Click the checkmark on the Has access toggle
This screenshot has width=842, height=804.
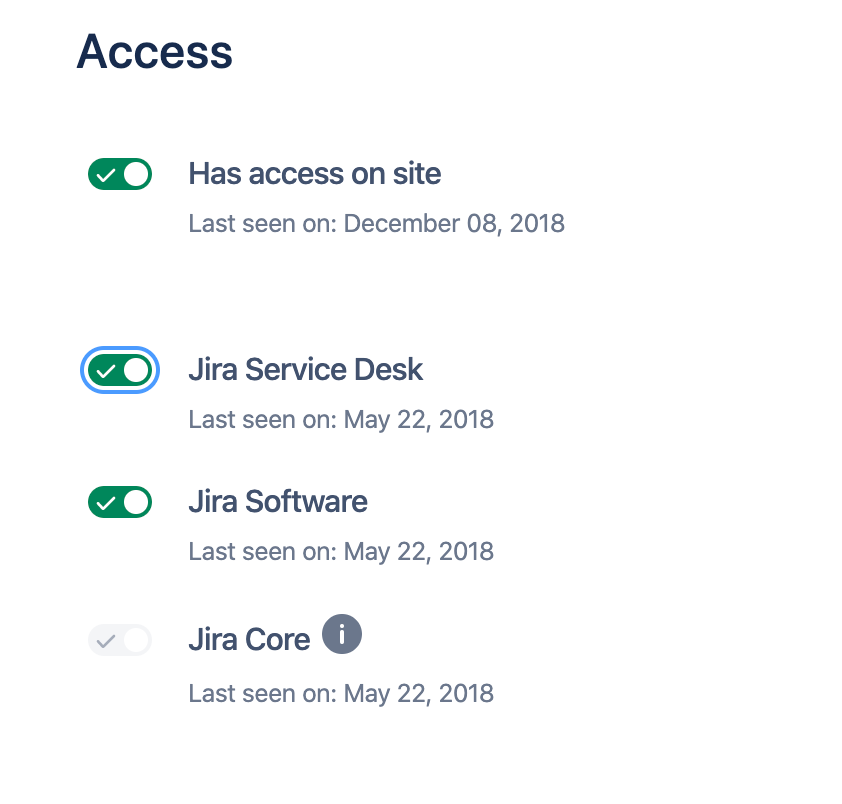pos(108,173)
